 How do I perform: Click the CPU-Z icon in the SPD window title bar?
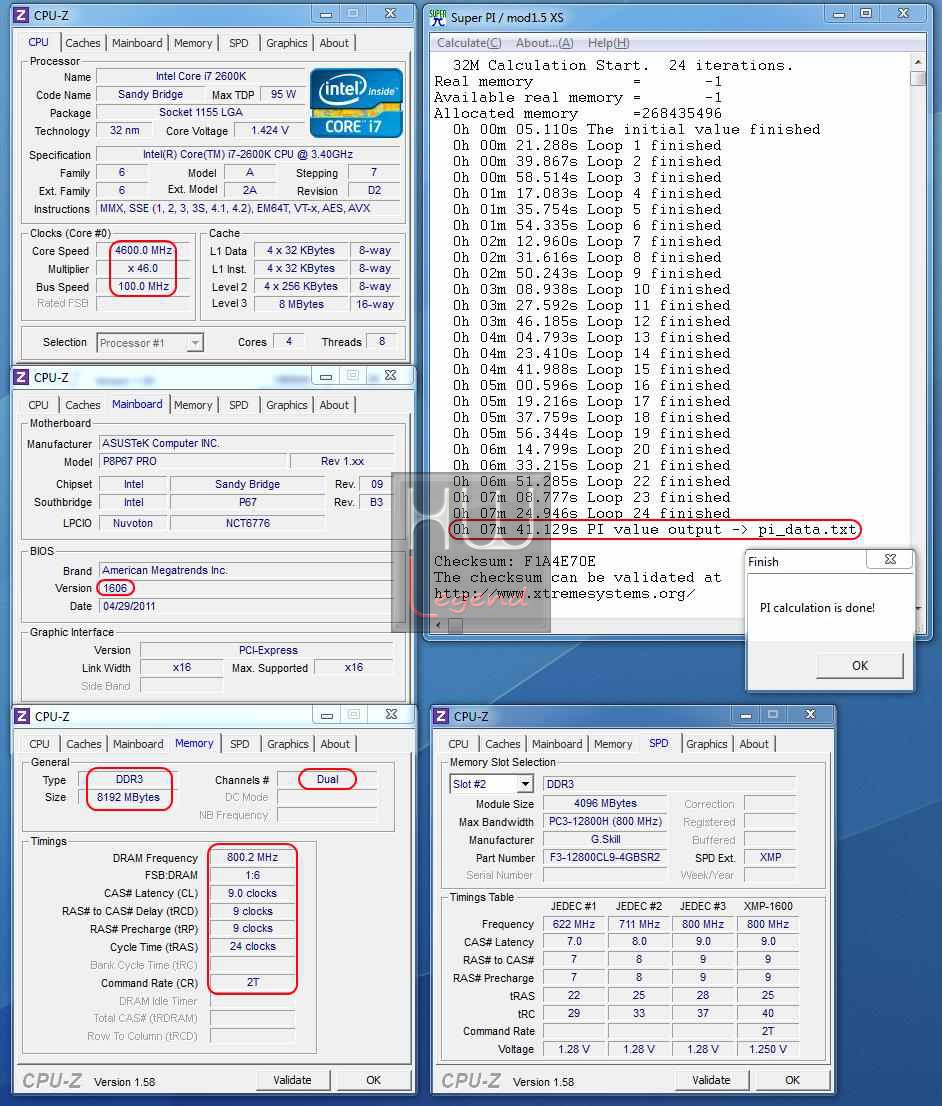(441, 716)
